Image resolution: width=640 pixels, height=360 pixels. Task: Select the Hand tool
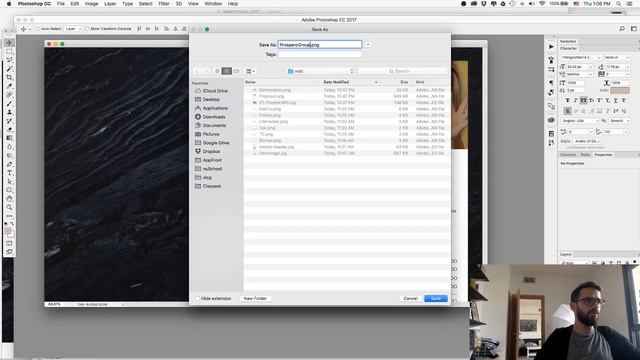(x=9, y=199)
